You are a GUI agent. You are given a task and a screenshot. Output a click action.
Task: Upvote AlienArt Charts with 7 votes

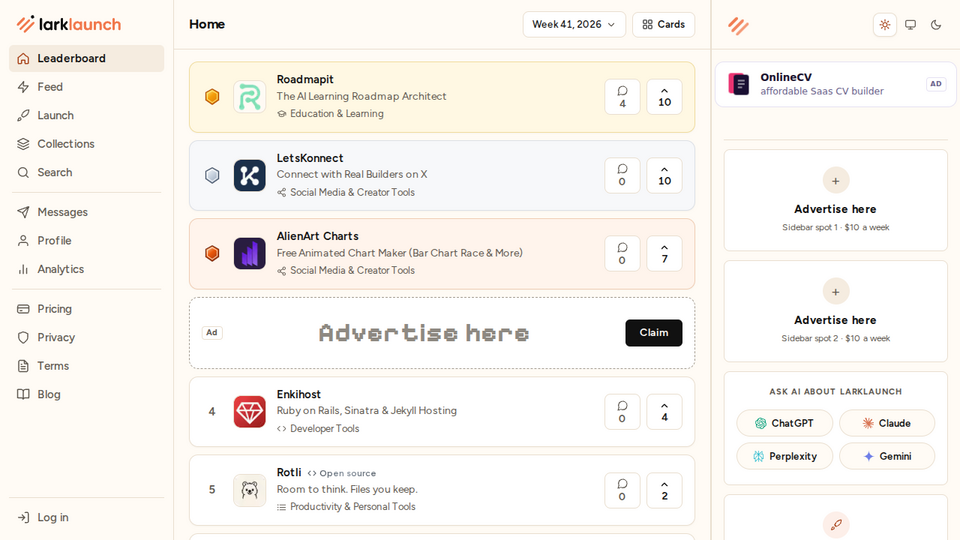click(x=664, y=253)
